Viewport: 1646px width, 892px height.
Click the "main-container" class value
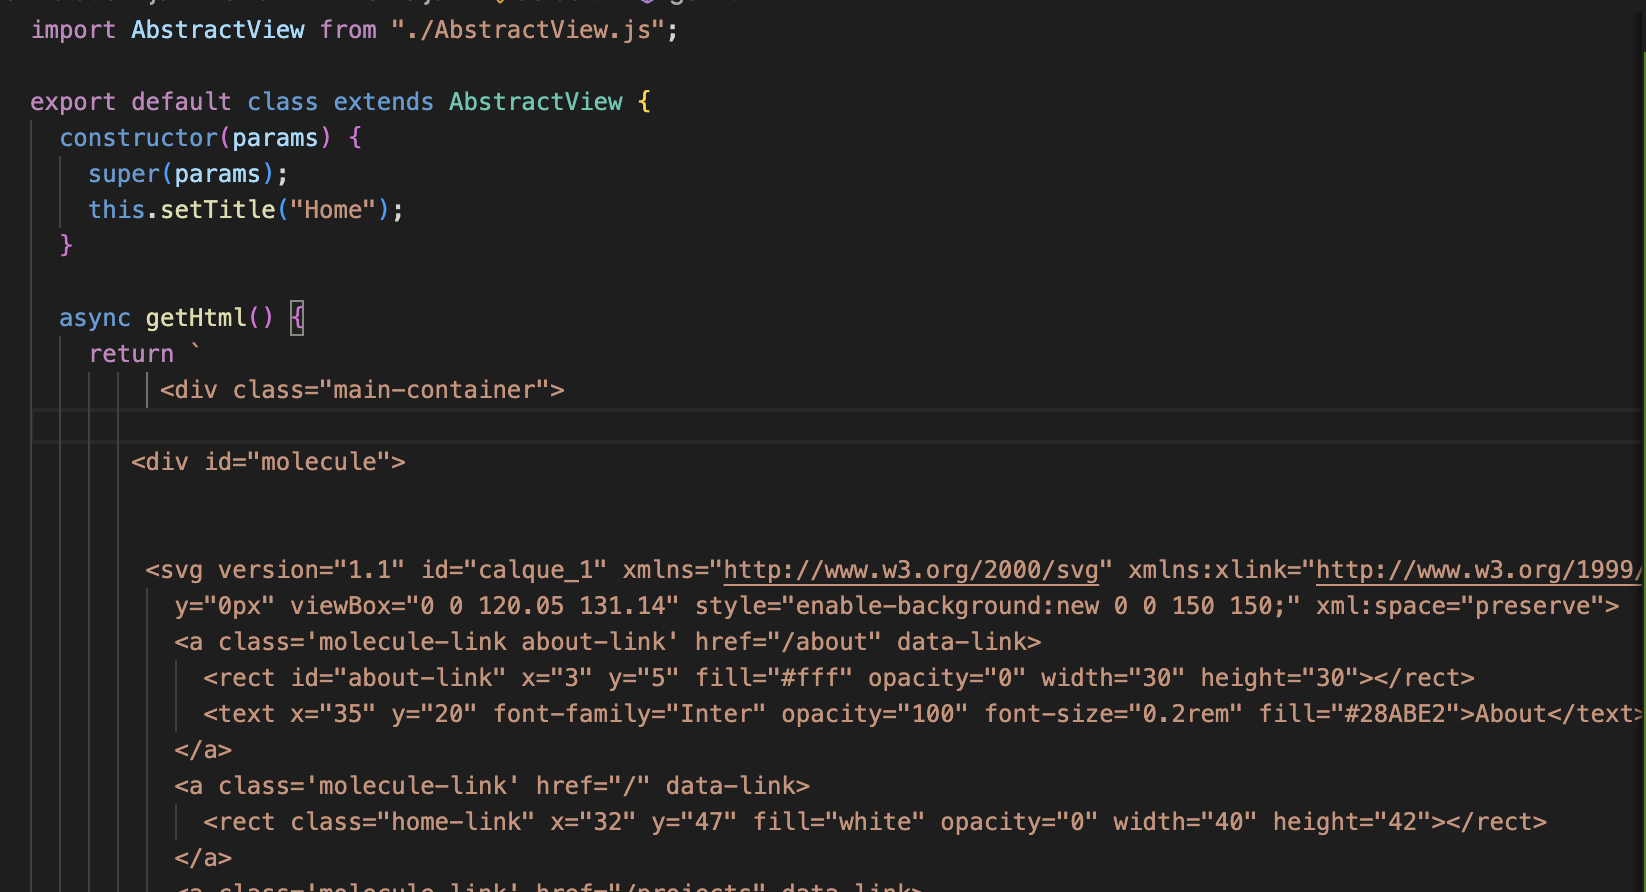point(434,390)
